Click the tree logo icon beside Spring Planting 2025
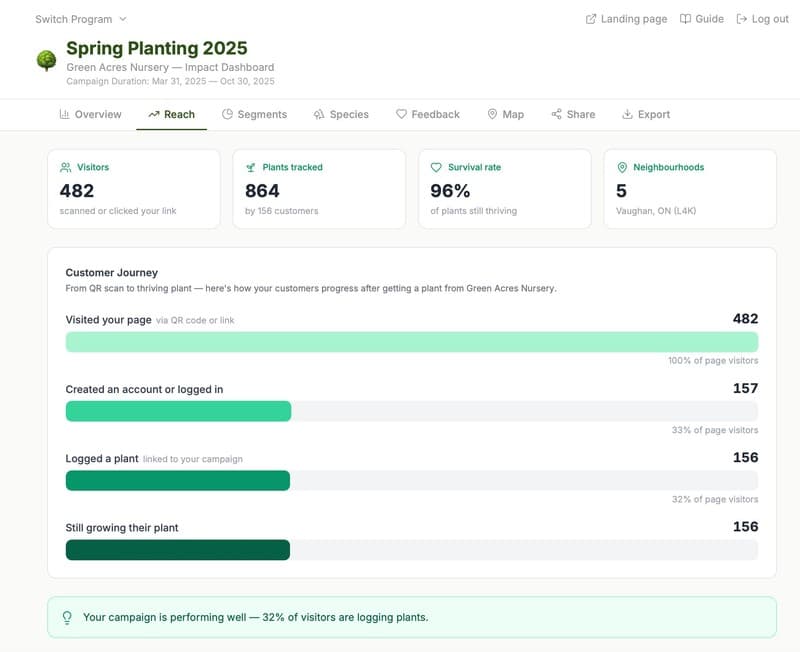800x652 pixels. pos(46,61)
